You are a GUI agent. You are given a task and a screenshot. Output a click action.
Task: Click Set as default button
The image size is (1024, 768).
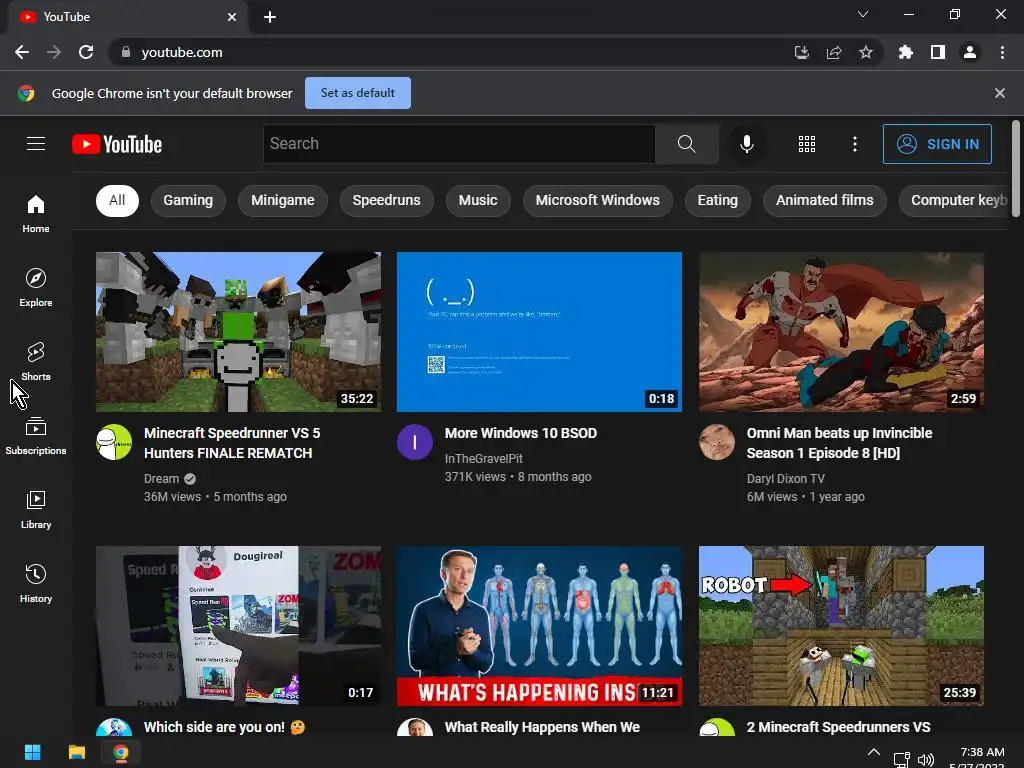click(358, 93)
